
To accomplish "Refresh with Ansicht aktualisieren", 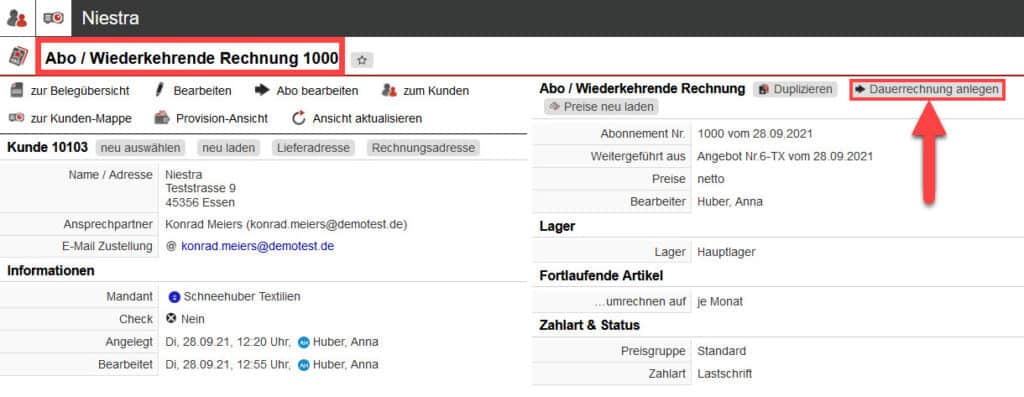I will click(357, 118).
